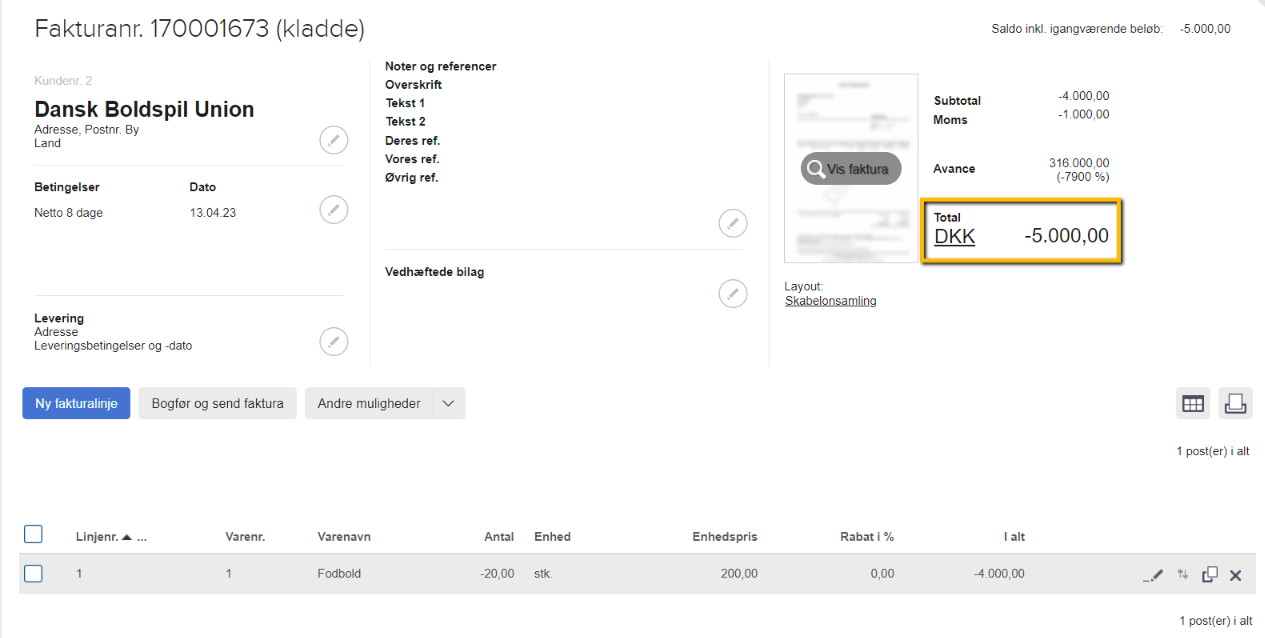The image size is (1265, 638).
Task: Edit customer Dansk Boldspil Union details
Action: click(x=333, y=140)
